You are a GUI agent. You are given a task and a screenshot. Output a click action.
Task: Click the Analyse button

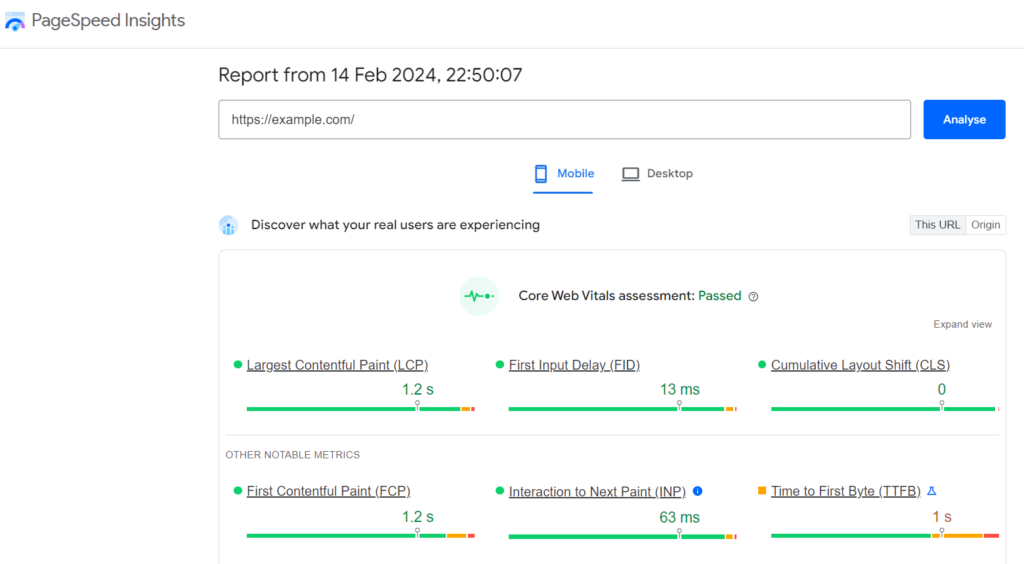click(964, 119)
